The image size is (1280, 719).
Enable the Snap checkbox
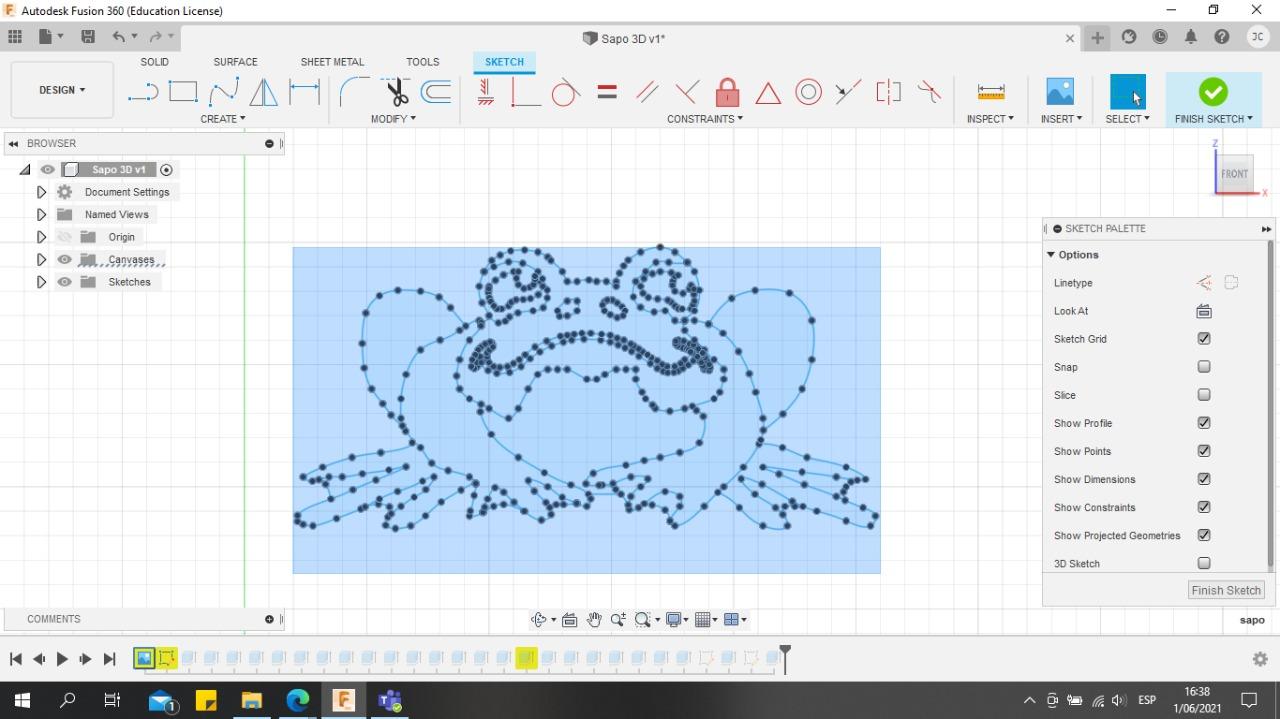1204,367
